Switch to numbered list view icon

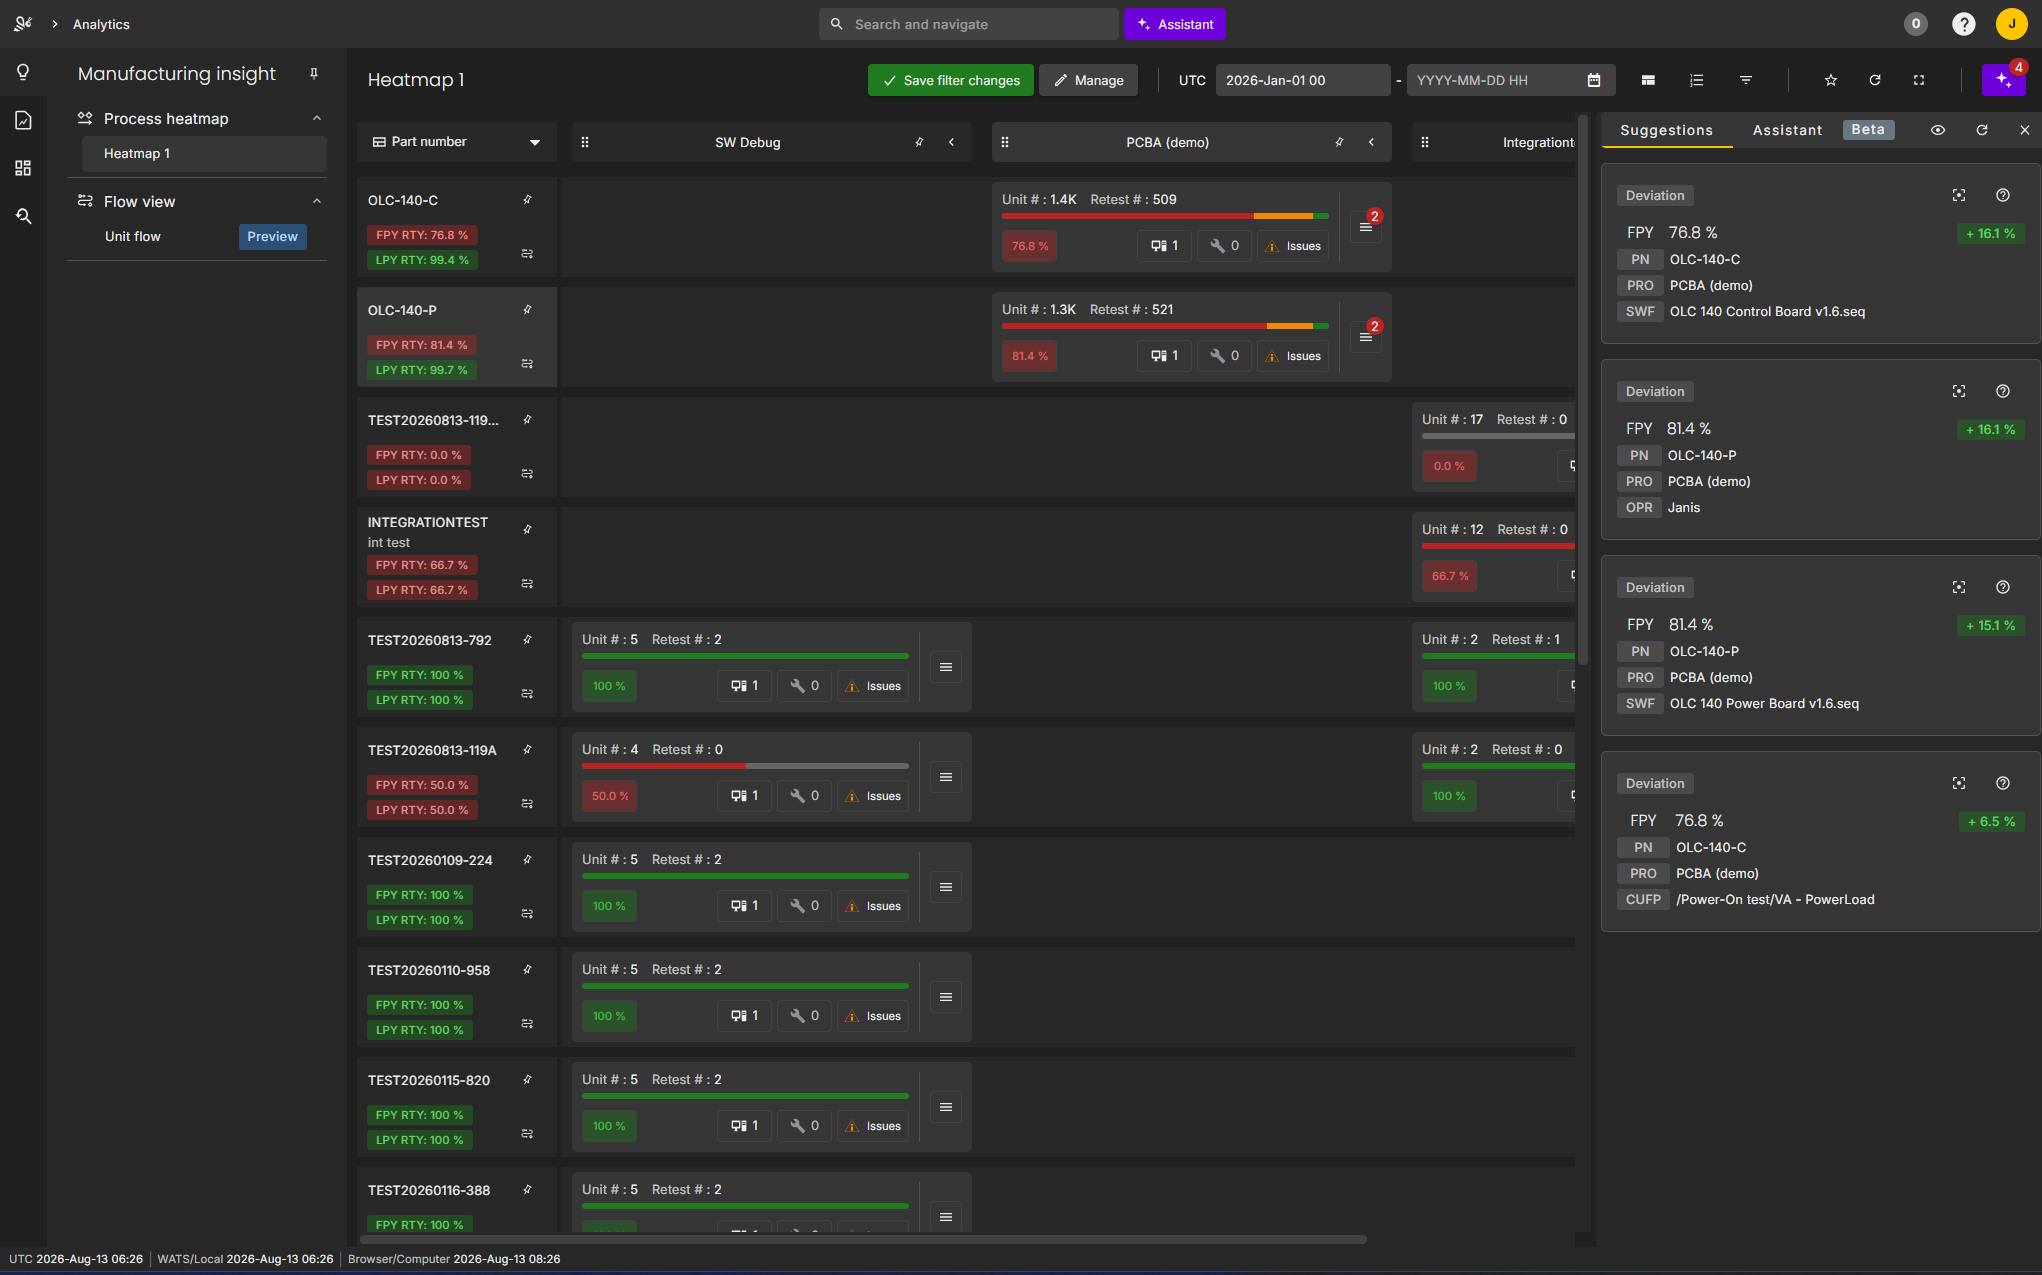(1697, 80)
